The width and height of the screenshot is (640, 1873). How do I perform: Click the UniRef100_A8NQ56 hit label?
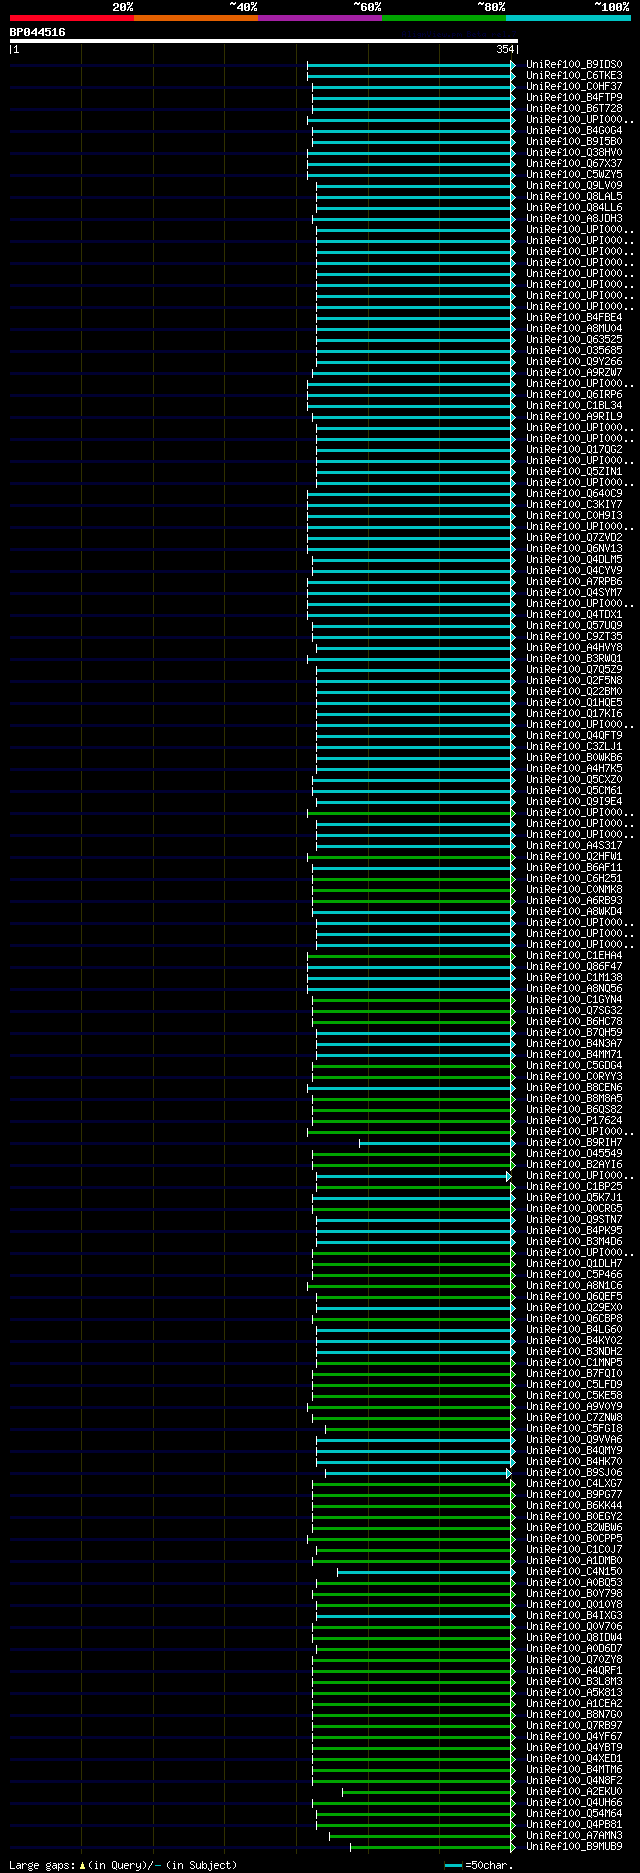point(574,989)
